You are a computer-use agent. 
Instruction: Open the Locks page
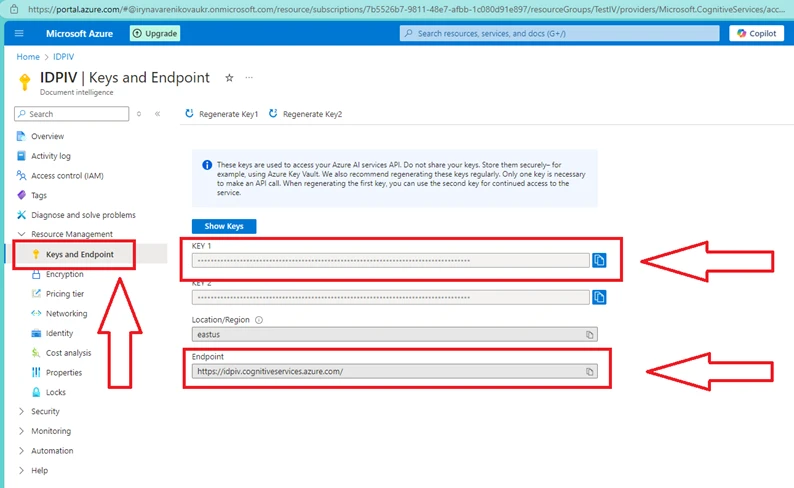56,392
